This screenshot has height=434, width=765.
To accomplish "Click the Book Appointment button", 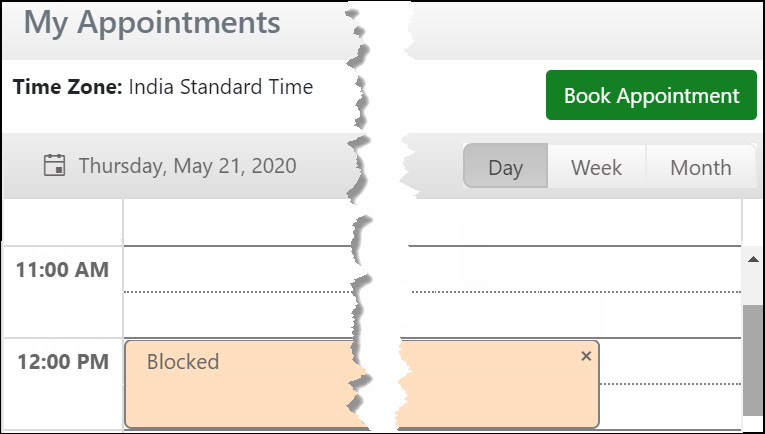I will [651, 96].
